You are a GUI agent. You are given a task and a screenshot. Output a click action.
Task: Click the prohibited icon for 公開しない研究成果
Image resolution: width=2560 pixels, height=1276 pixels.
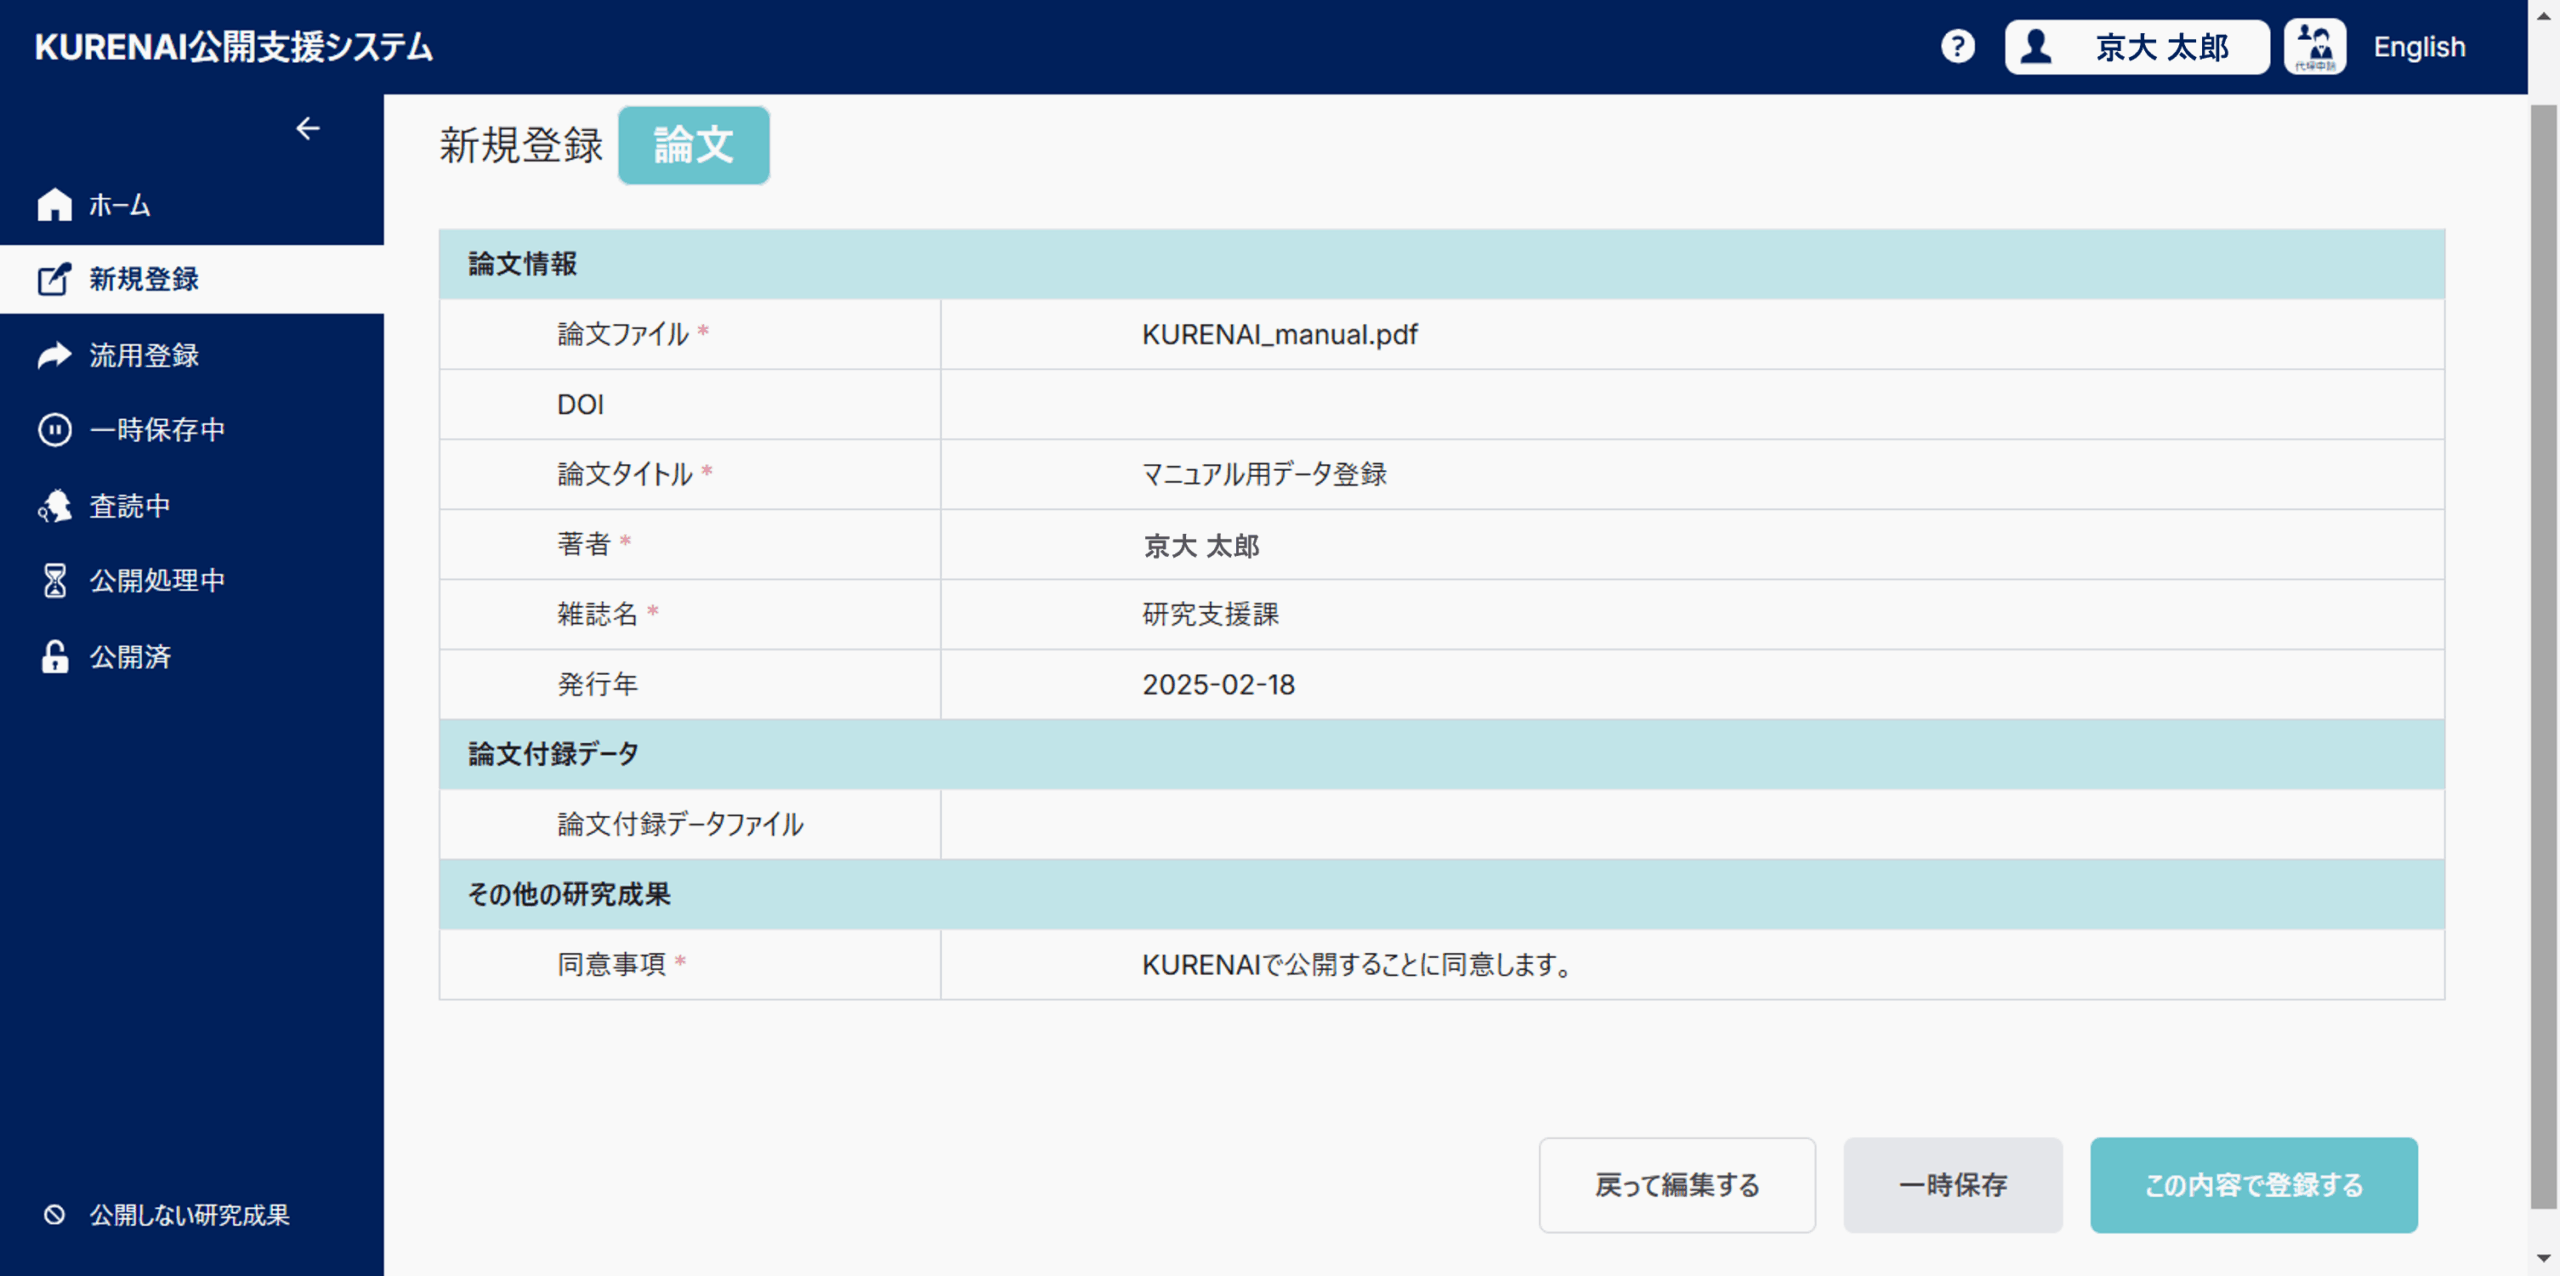(54, 1214)
